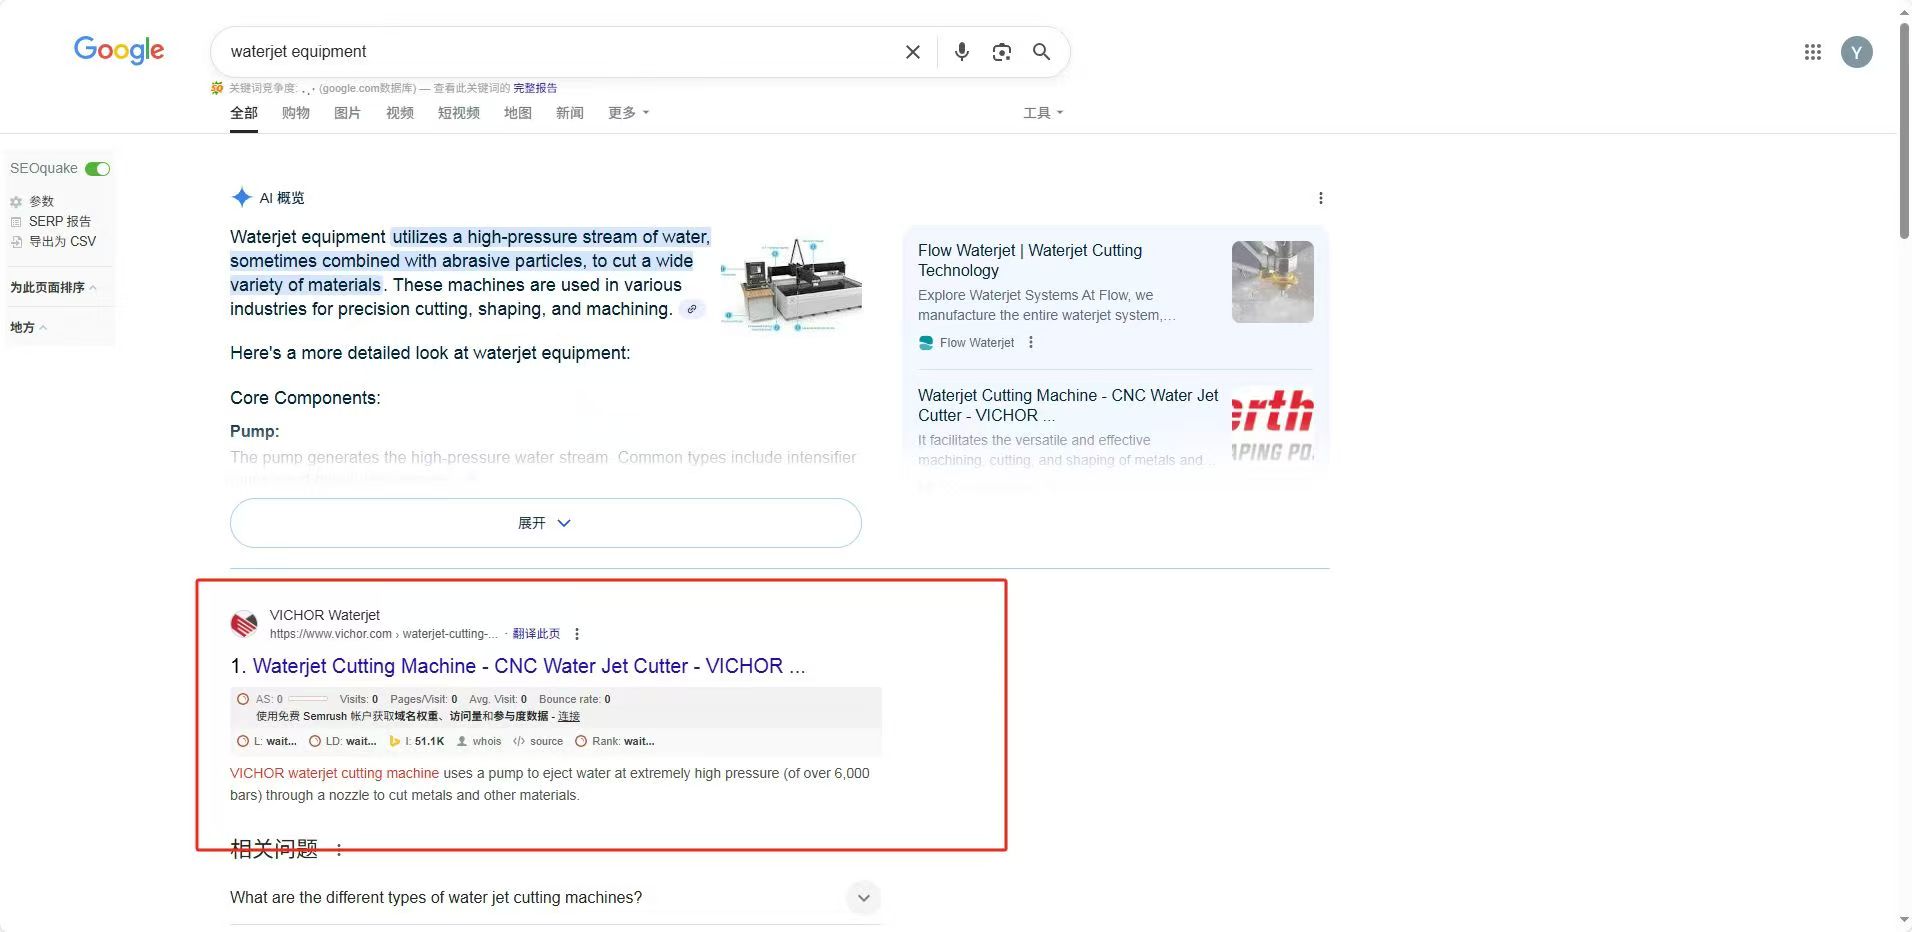This screenshot has height=932, width=1912.
Task: Open the Google apps grid
Action: (x=1812, y=52)
